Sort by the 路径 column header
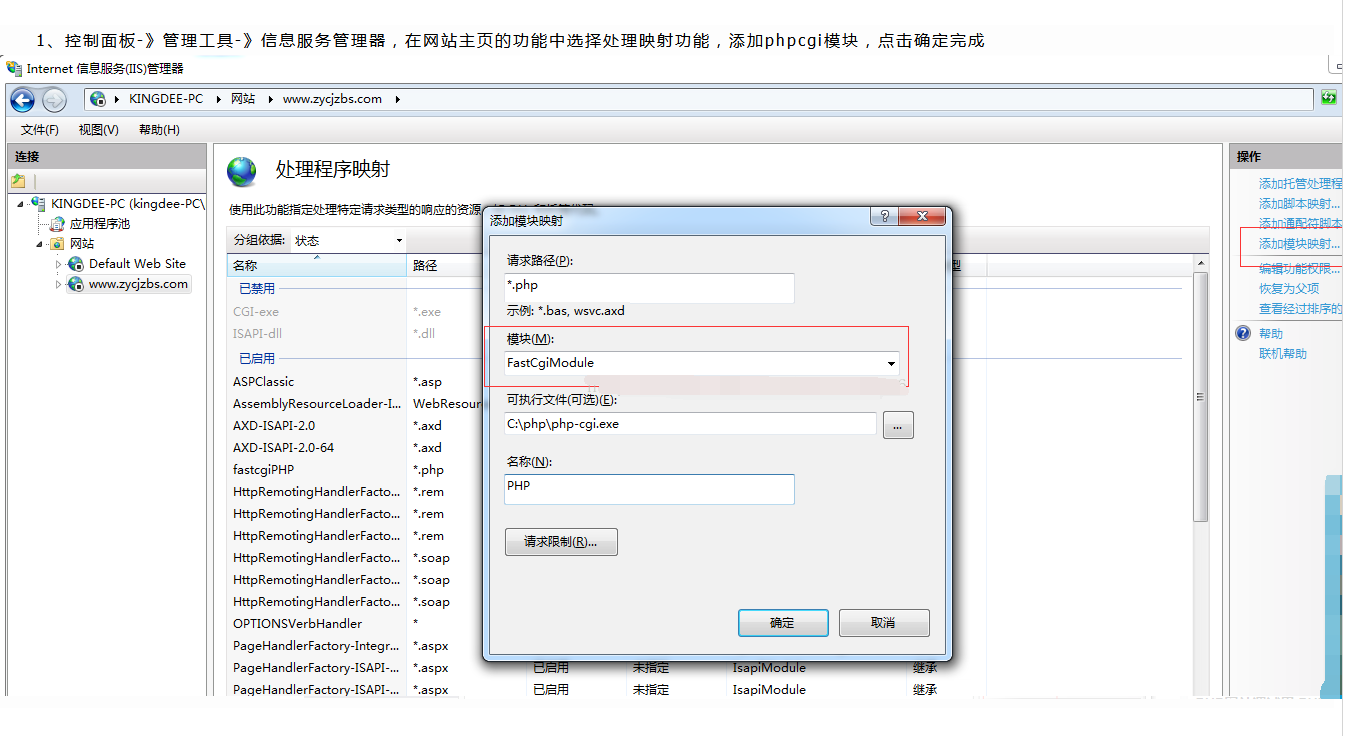1345x736 pixels. (x=444, y=265)
